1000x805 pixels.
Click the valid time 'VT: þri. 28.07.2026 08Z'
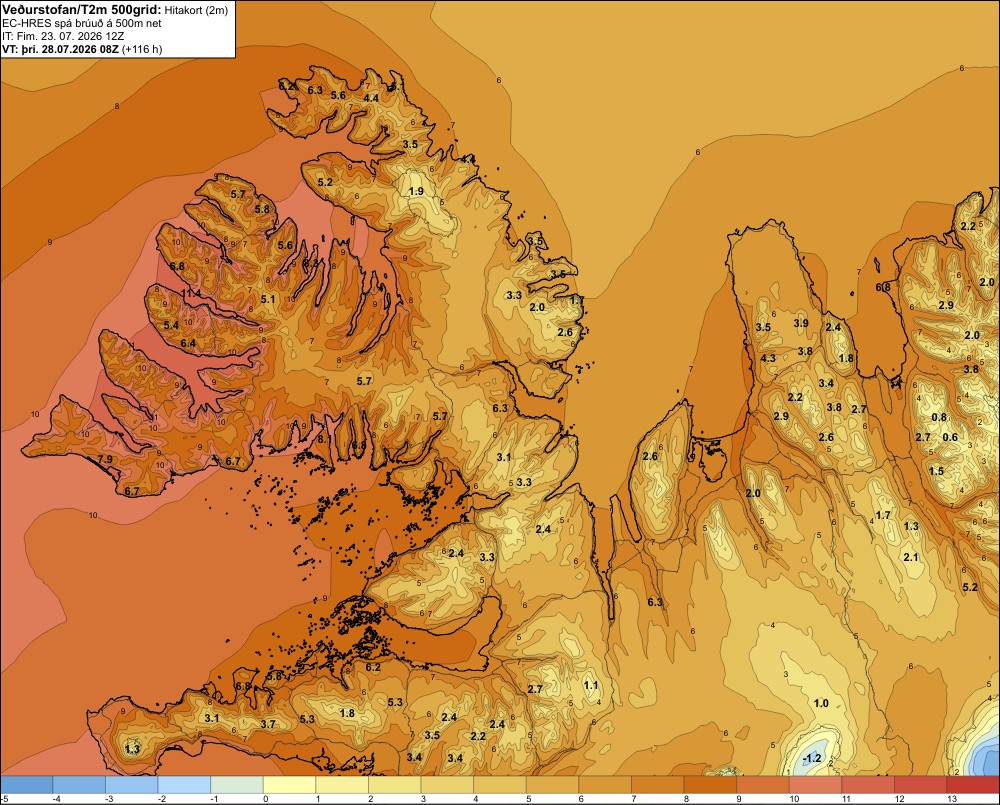60,49
